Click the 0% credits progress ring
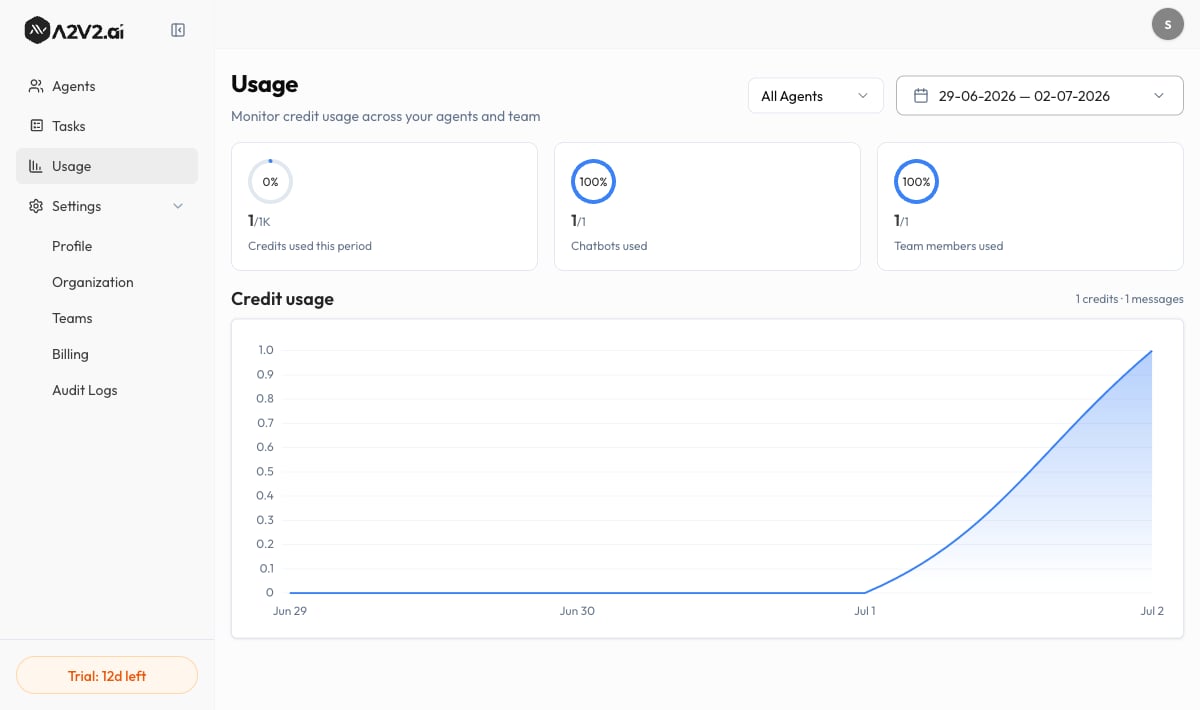This screenshot has height=710, width=1200. coord(270,182)
